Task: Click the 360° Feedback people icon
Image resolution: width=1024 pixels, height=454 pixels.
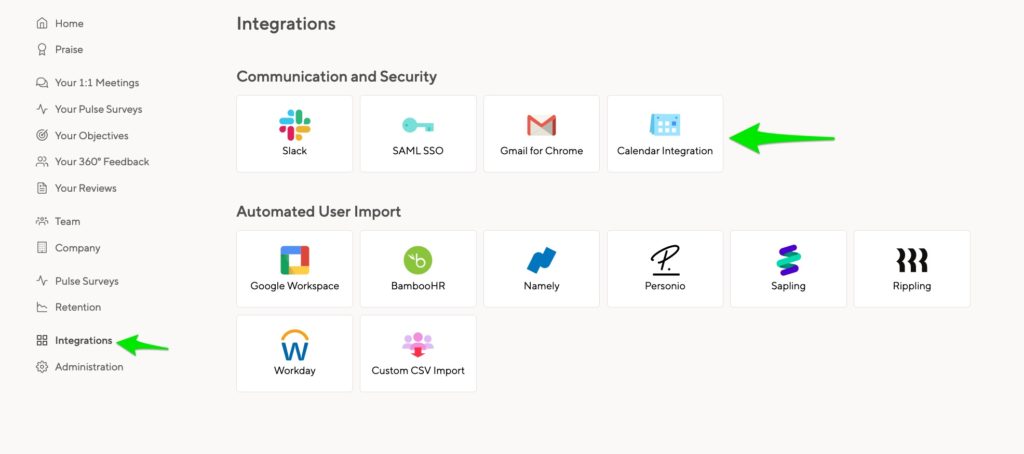Action: coord(42,161)
